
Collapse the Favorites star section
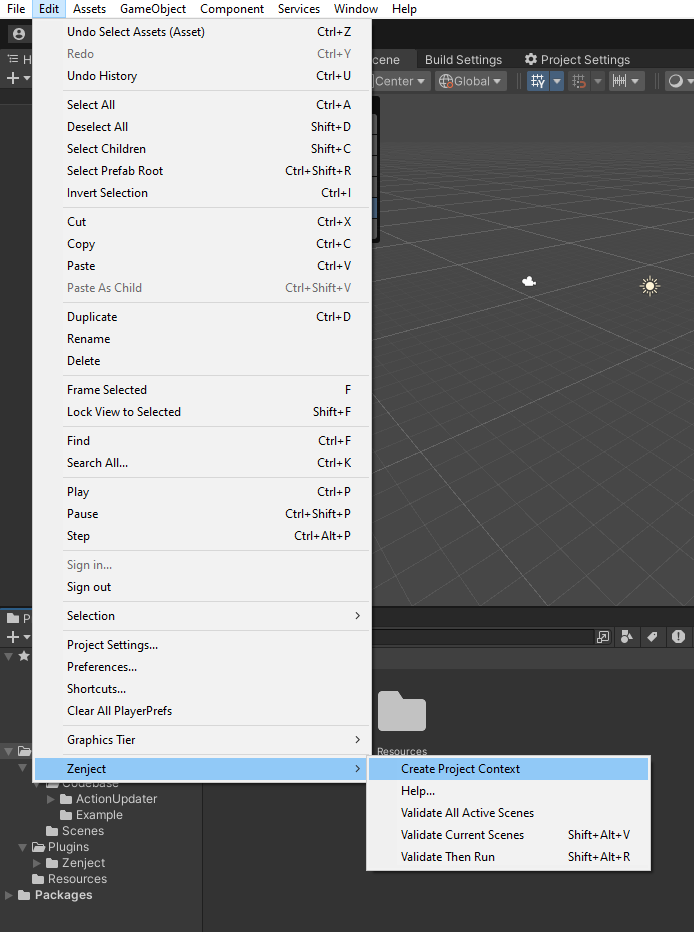point(8,656)
